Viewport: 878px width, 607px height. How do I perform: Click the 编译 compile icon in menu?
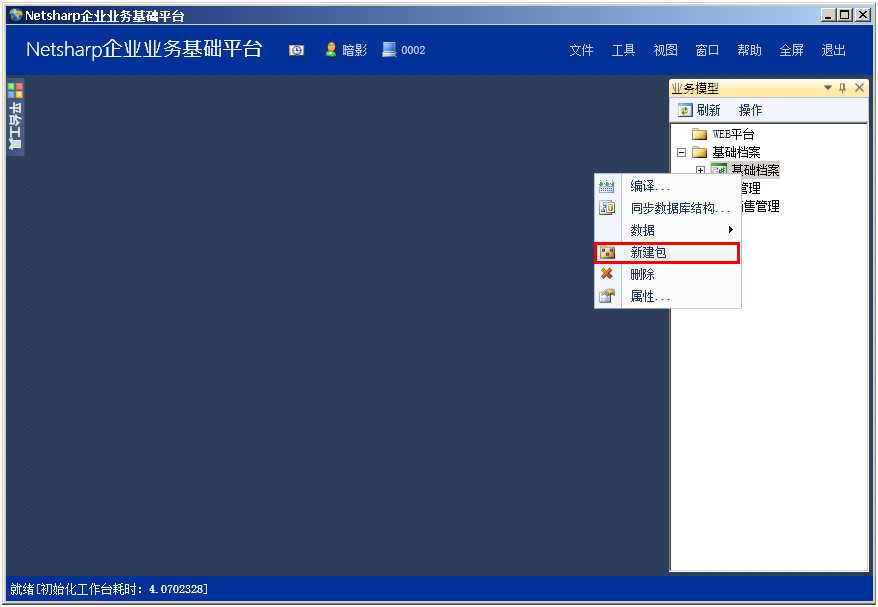(x=607, y=186)
